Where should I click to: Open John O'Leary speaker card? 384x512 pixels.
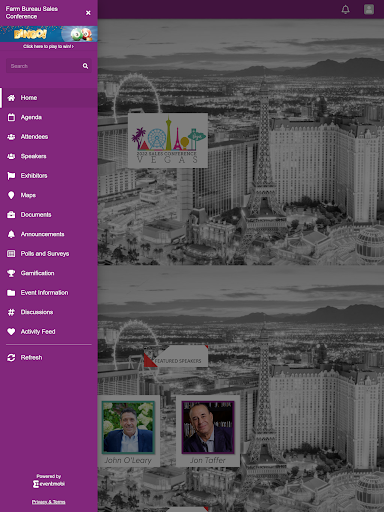(x=128, y=431)
